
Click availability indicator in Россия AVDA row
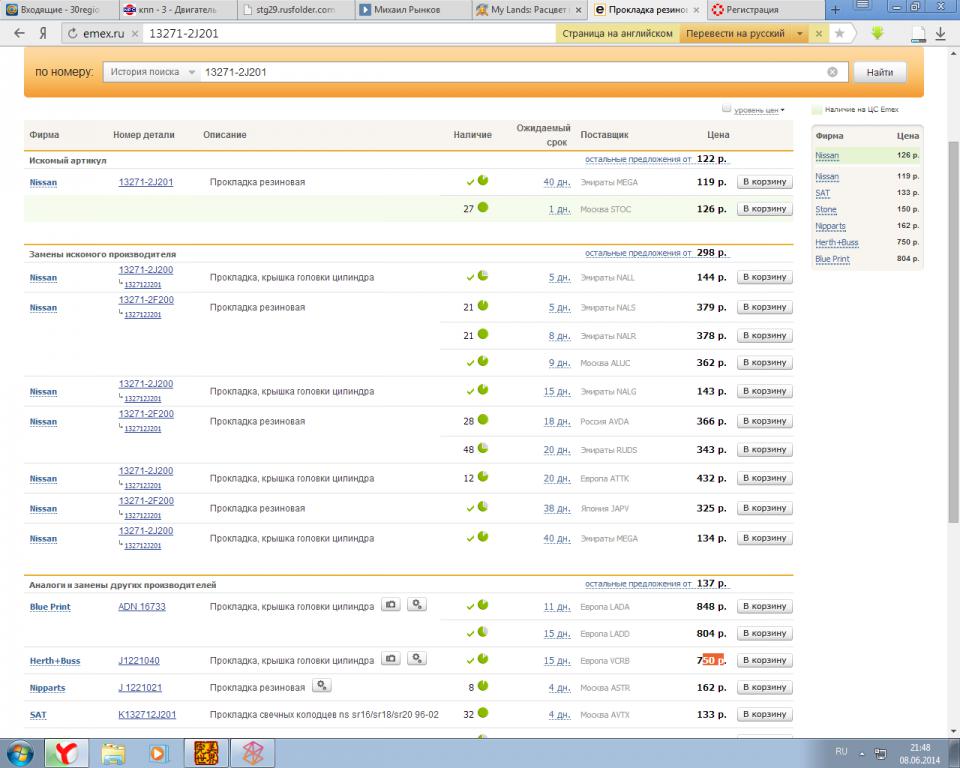click(483, 420)
